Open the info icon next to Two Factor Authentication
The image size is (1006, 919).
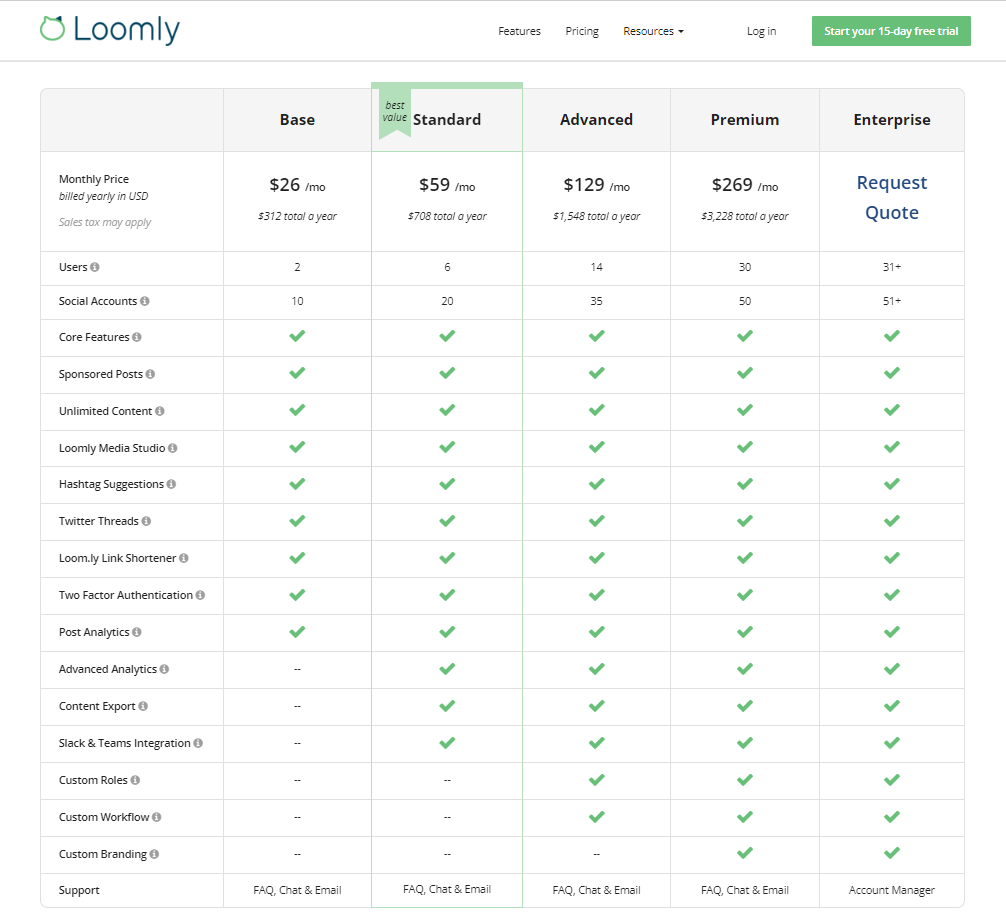tap(200, 595)
